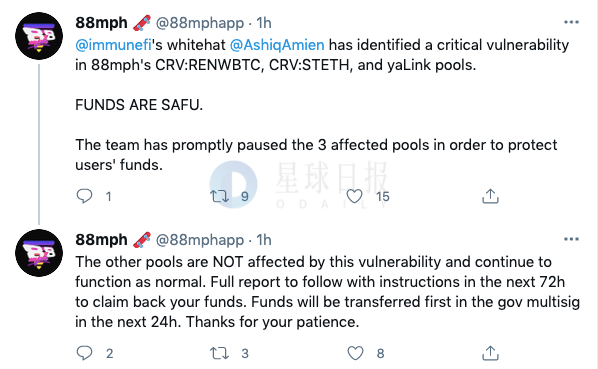Reply to the second 88mph tweet
Screen dimensions: 598x369
(84, 353)
